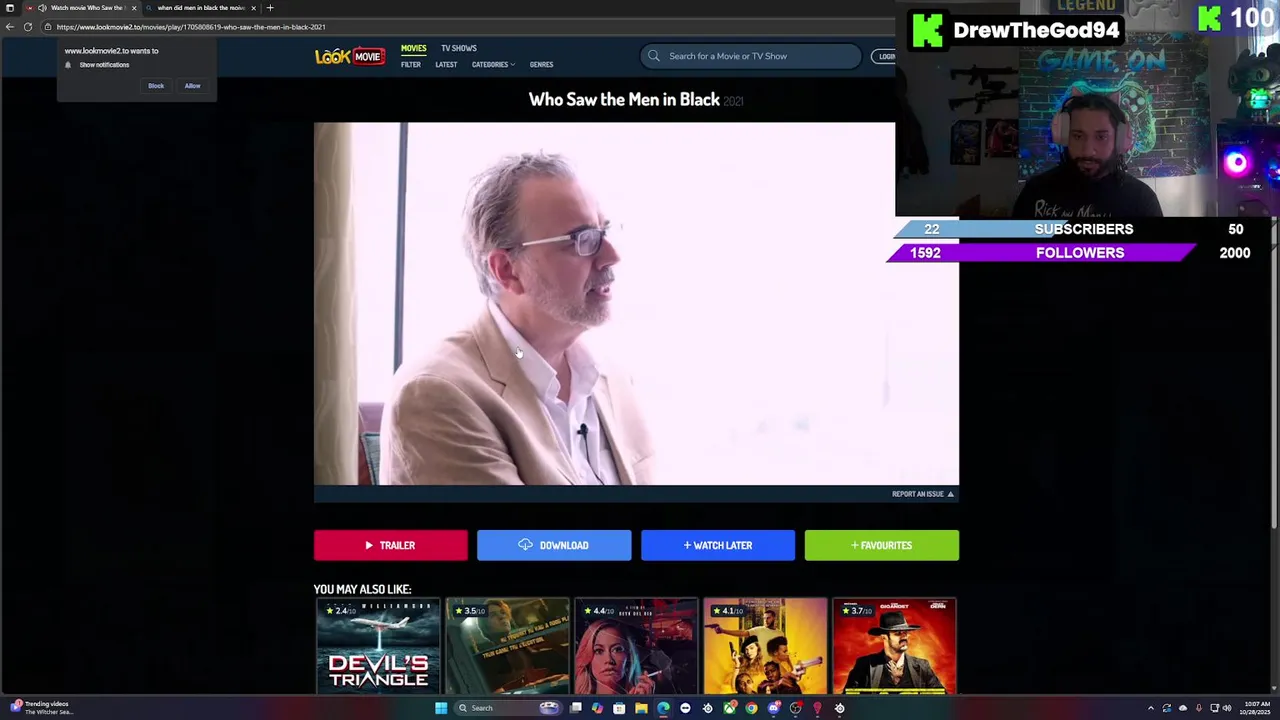Image resolution: width=1280 pixels, height=720 pixels.
Task: Add movie to Favourites
Action: [881, 545]
